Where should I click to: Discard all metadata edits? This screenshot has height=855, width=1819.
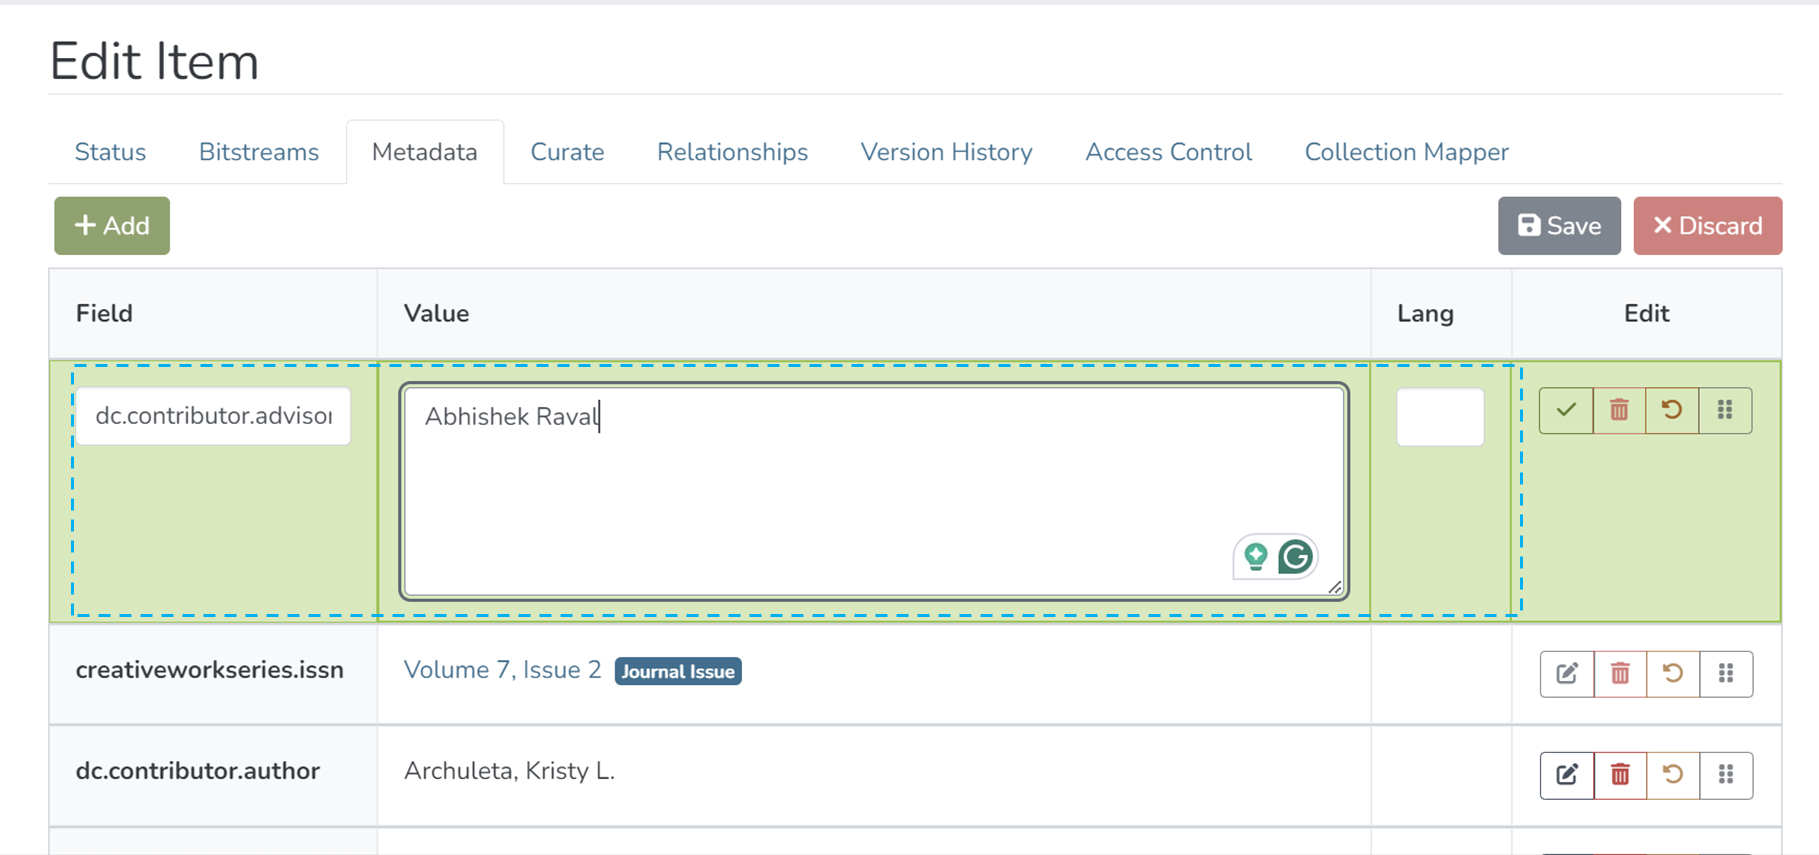pos(1707,226)
